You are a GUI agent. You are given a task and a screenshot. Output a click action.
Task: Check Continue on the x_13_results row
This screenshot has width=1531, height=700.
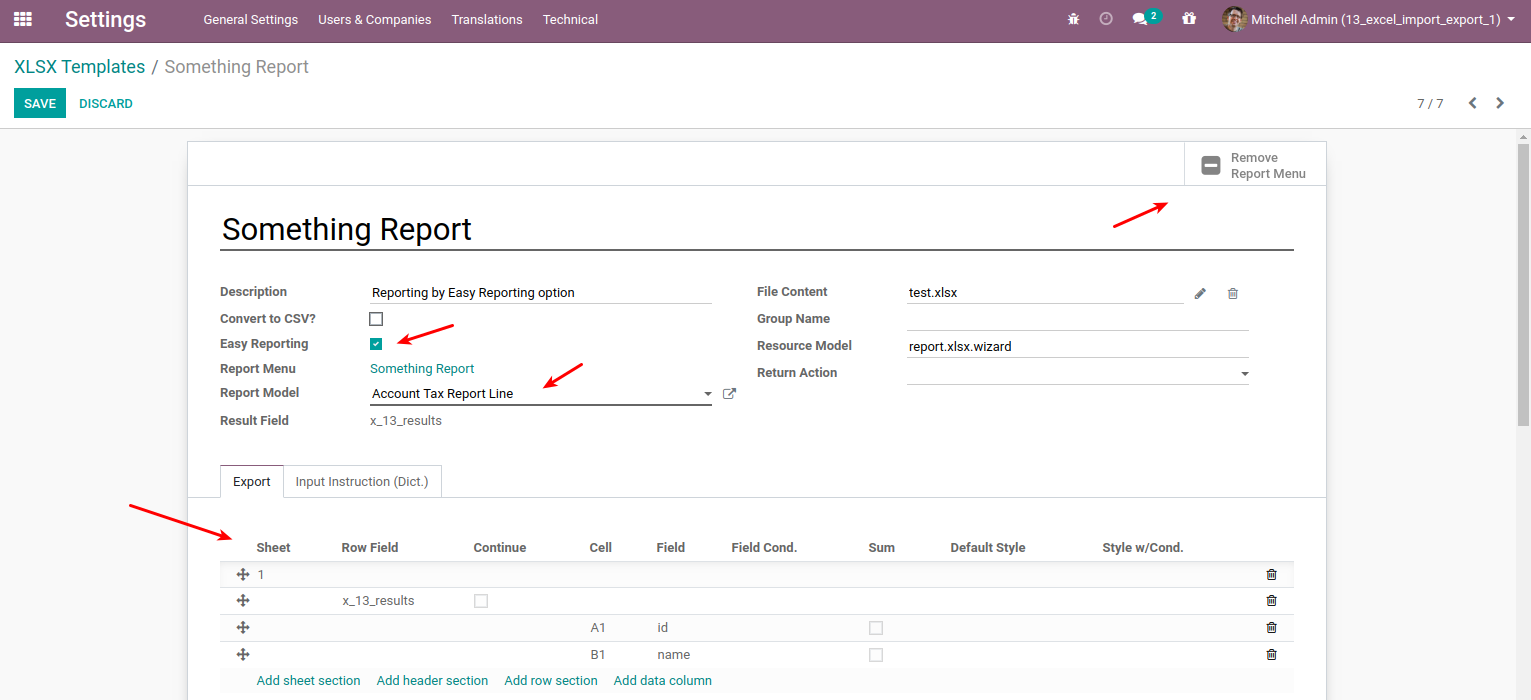(481, 600)
